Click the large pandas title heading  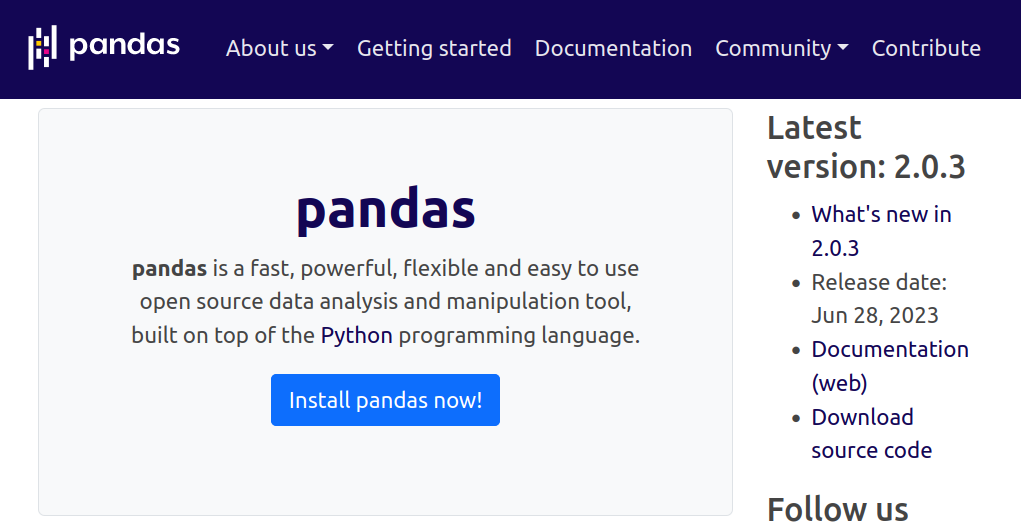(x=385, y=210)
